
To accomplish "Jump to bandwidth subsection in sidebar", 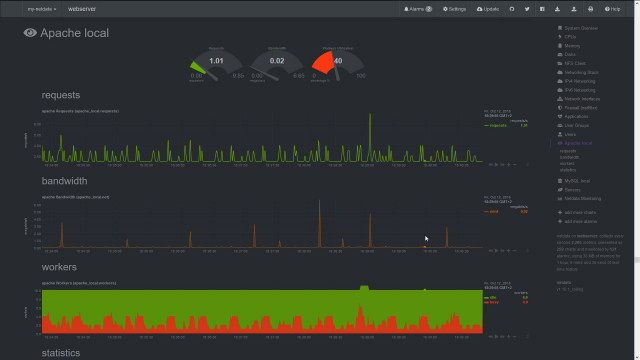I will tap(569, 157).
